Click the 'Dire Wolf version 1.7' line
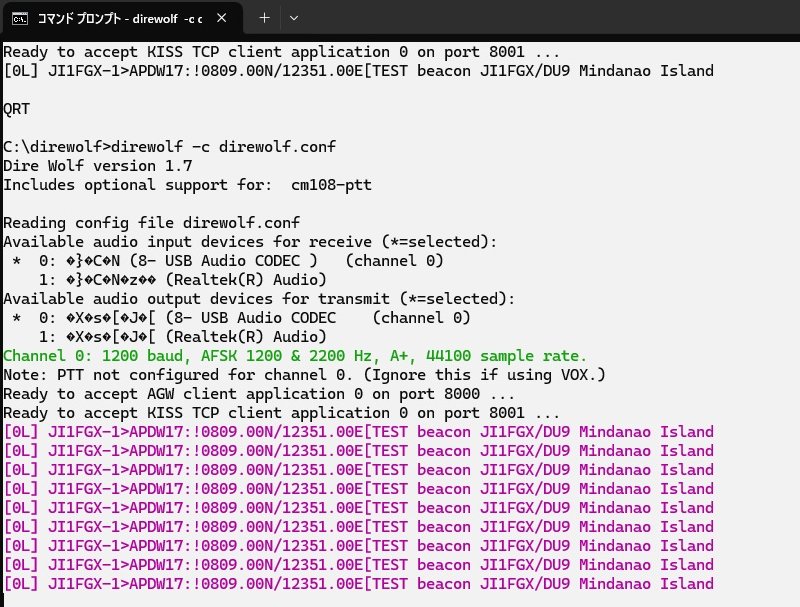 (98, 166)
